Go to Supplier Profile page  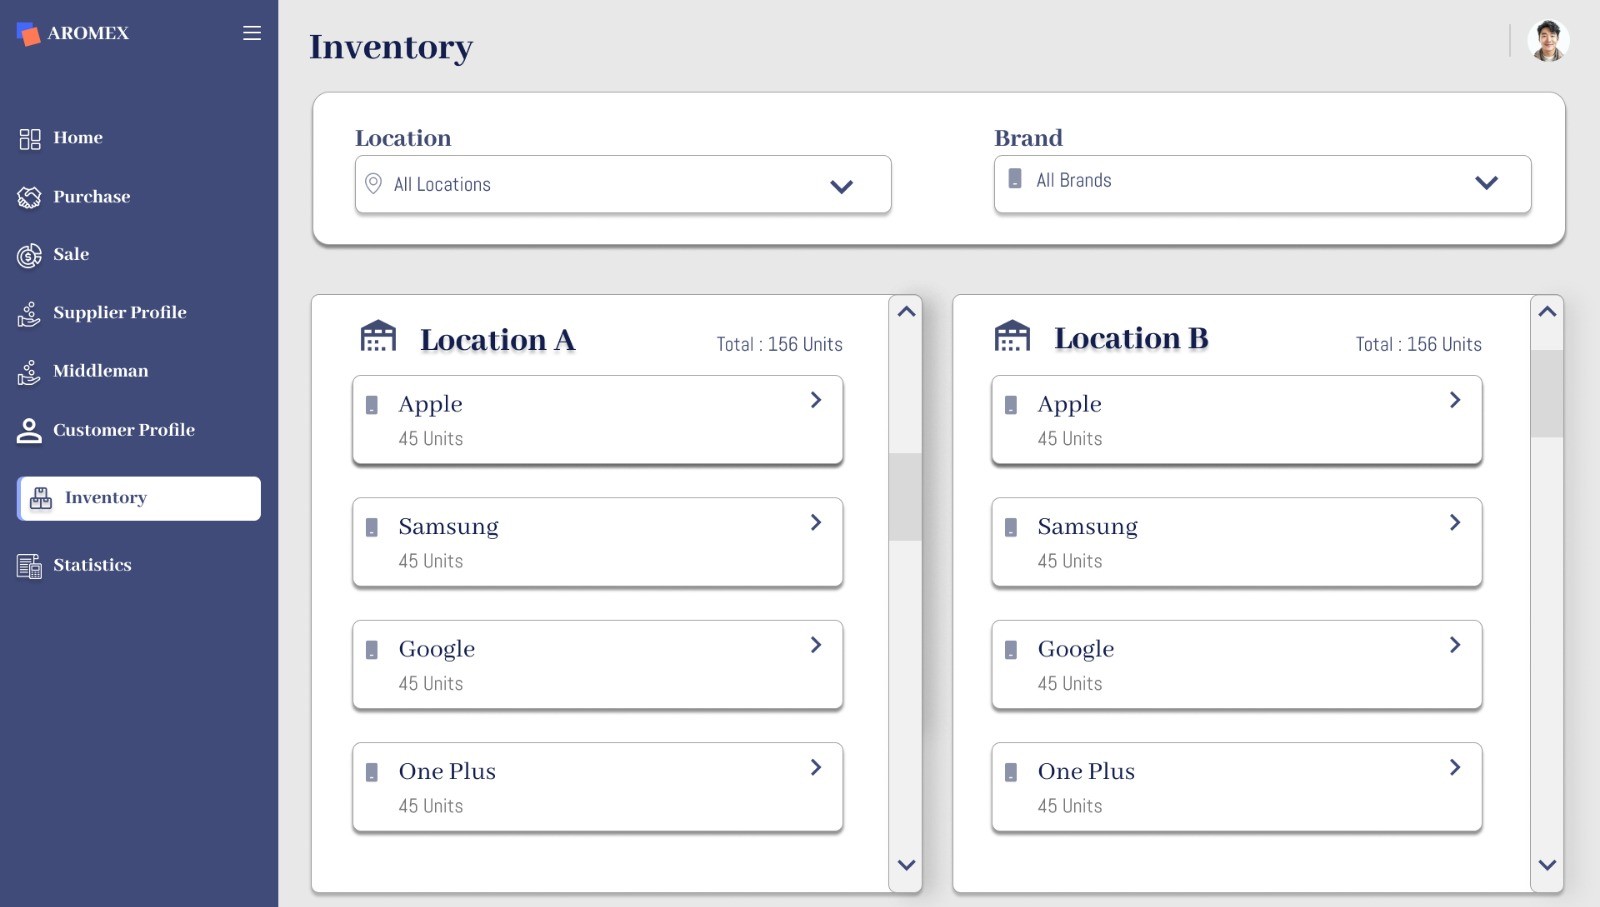119,313
